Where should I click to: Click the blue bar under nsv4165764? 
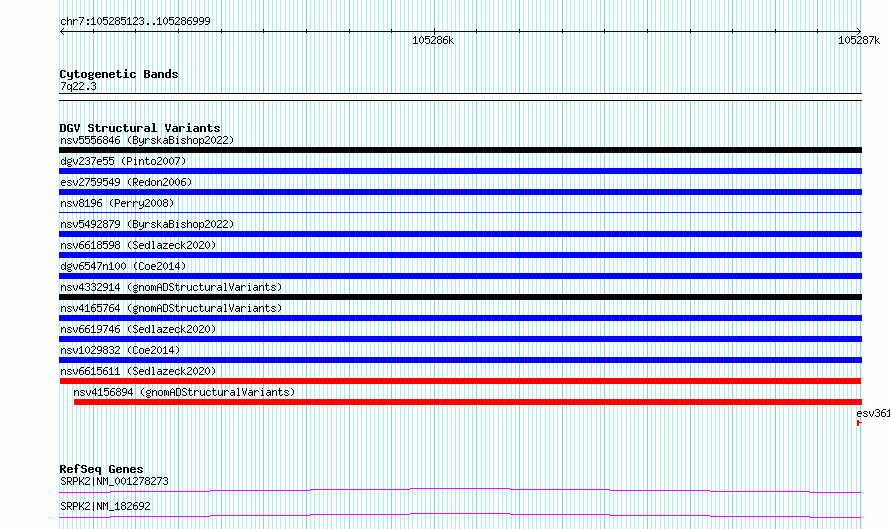tap(460, 318)
